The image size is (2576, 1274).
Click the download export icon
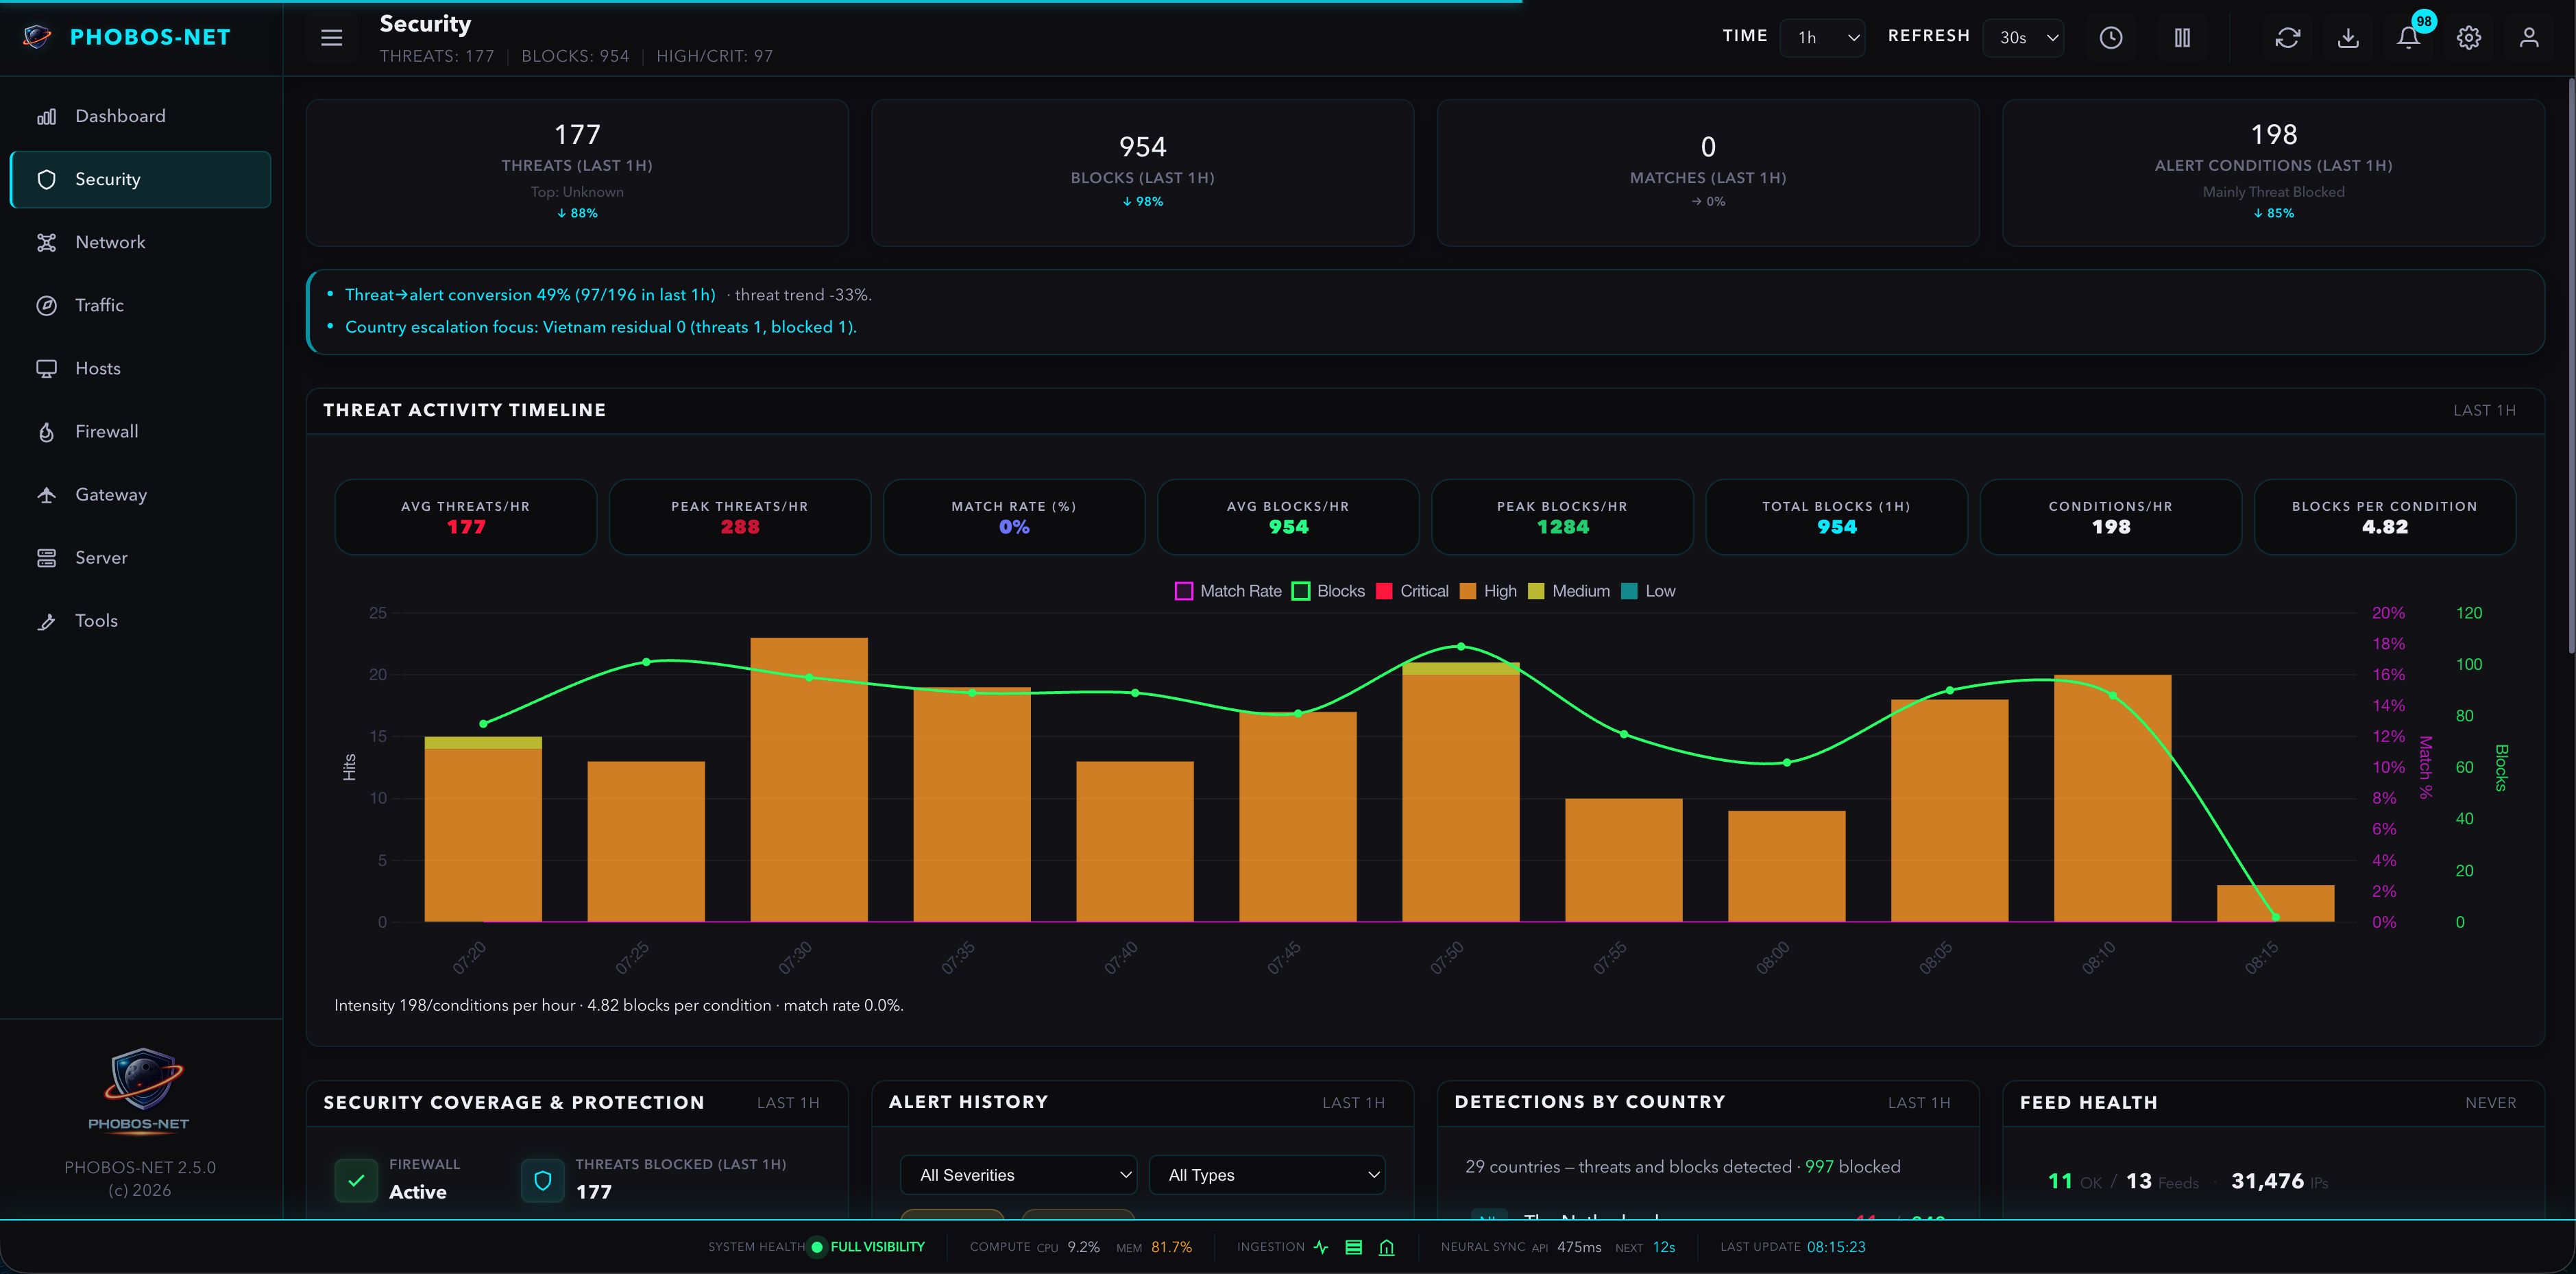coord(2348,38)
